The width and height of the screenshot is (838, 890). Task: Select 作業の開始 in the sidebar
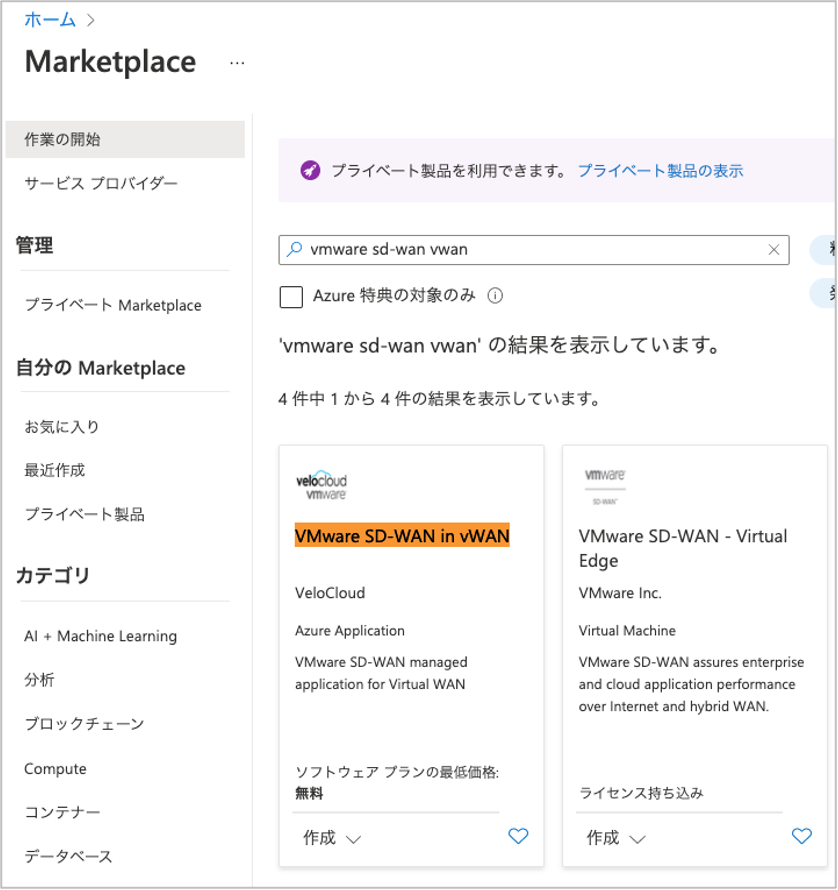62,139
